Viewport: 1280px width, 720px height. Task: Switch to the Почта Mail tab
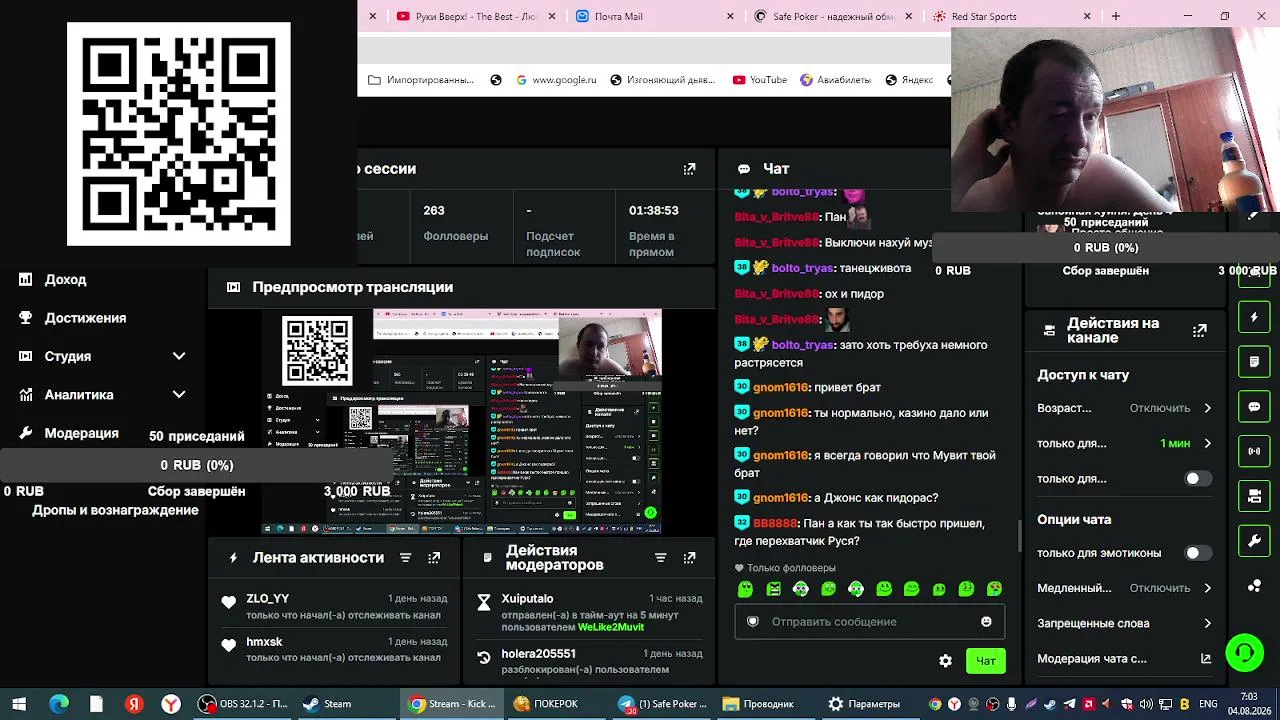click(x=648, y=16)
